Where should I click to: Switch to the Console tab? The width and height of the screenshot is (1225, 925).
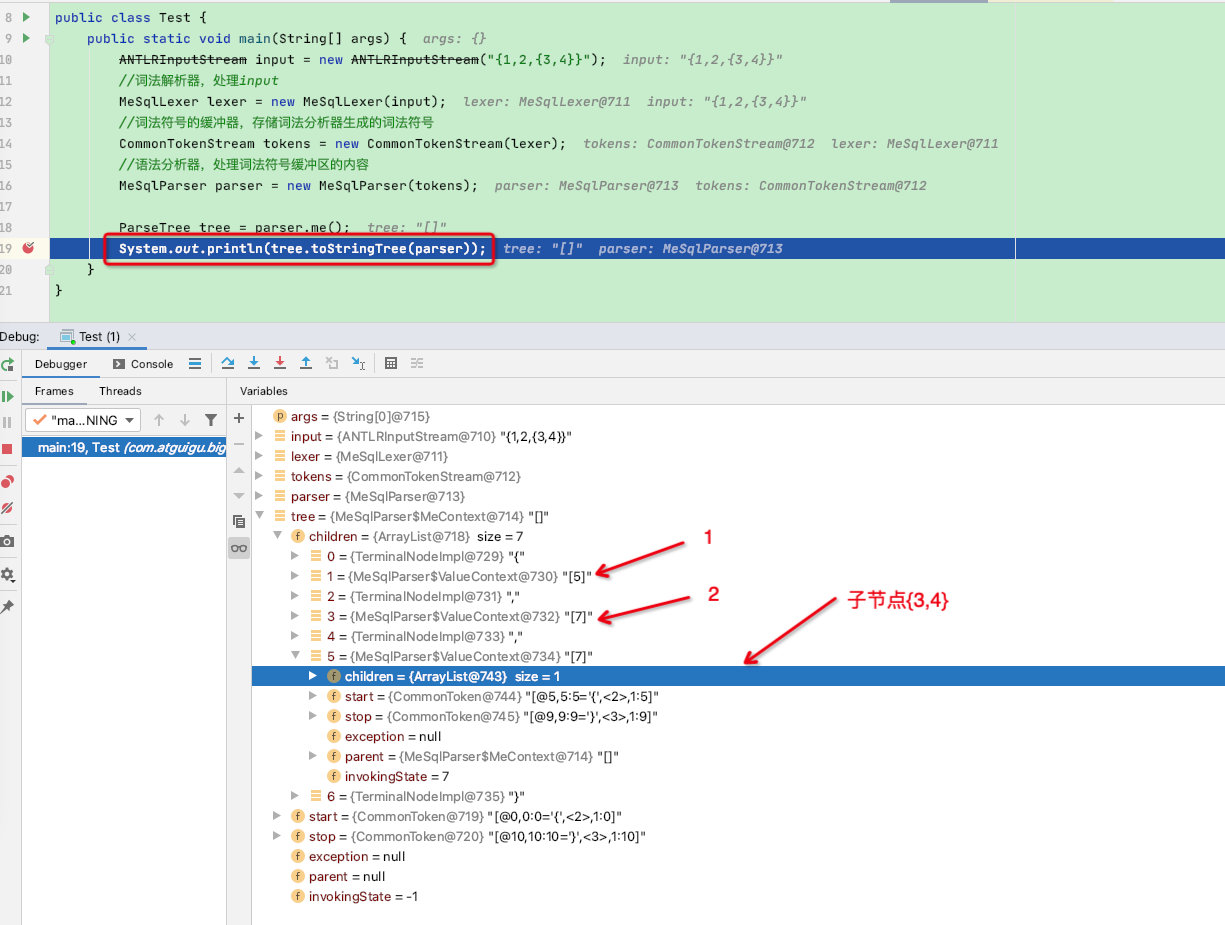tap(143, 364)
